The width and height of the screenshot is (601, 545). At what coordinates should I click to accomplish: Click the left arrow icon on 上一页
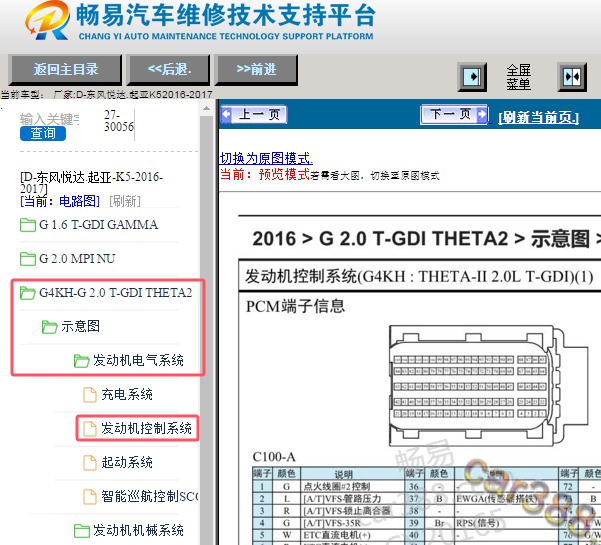(x=227, y=114)
